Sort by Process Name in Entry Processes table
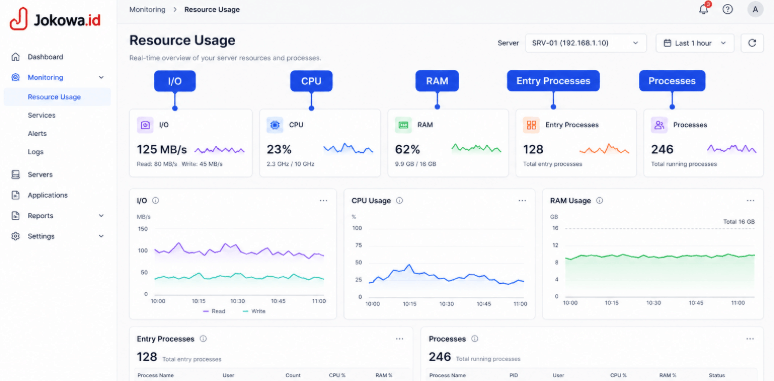Screen dimensions: 774x381 [x=155, y=376]
